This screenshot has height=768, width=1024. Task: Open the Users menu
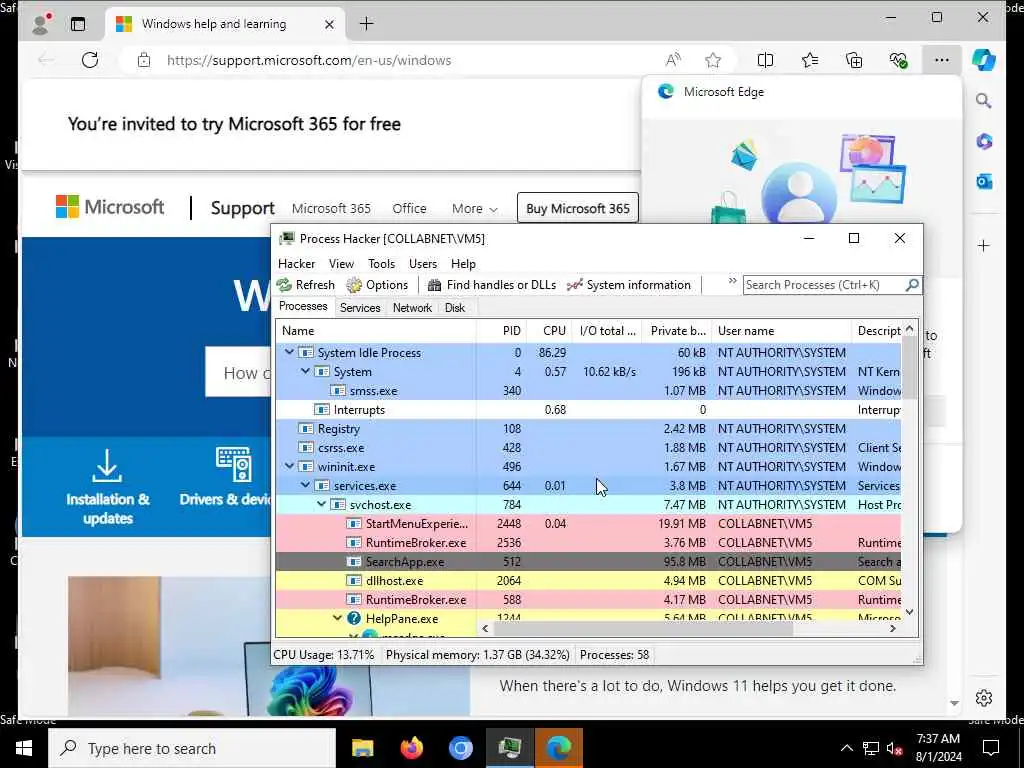(x=423, y=264)
